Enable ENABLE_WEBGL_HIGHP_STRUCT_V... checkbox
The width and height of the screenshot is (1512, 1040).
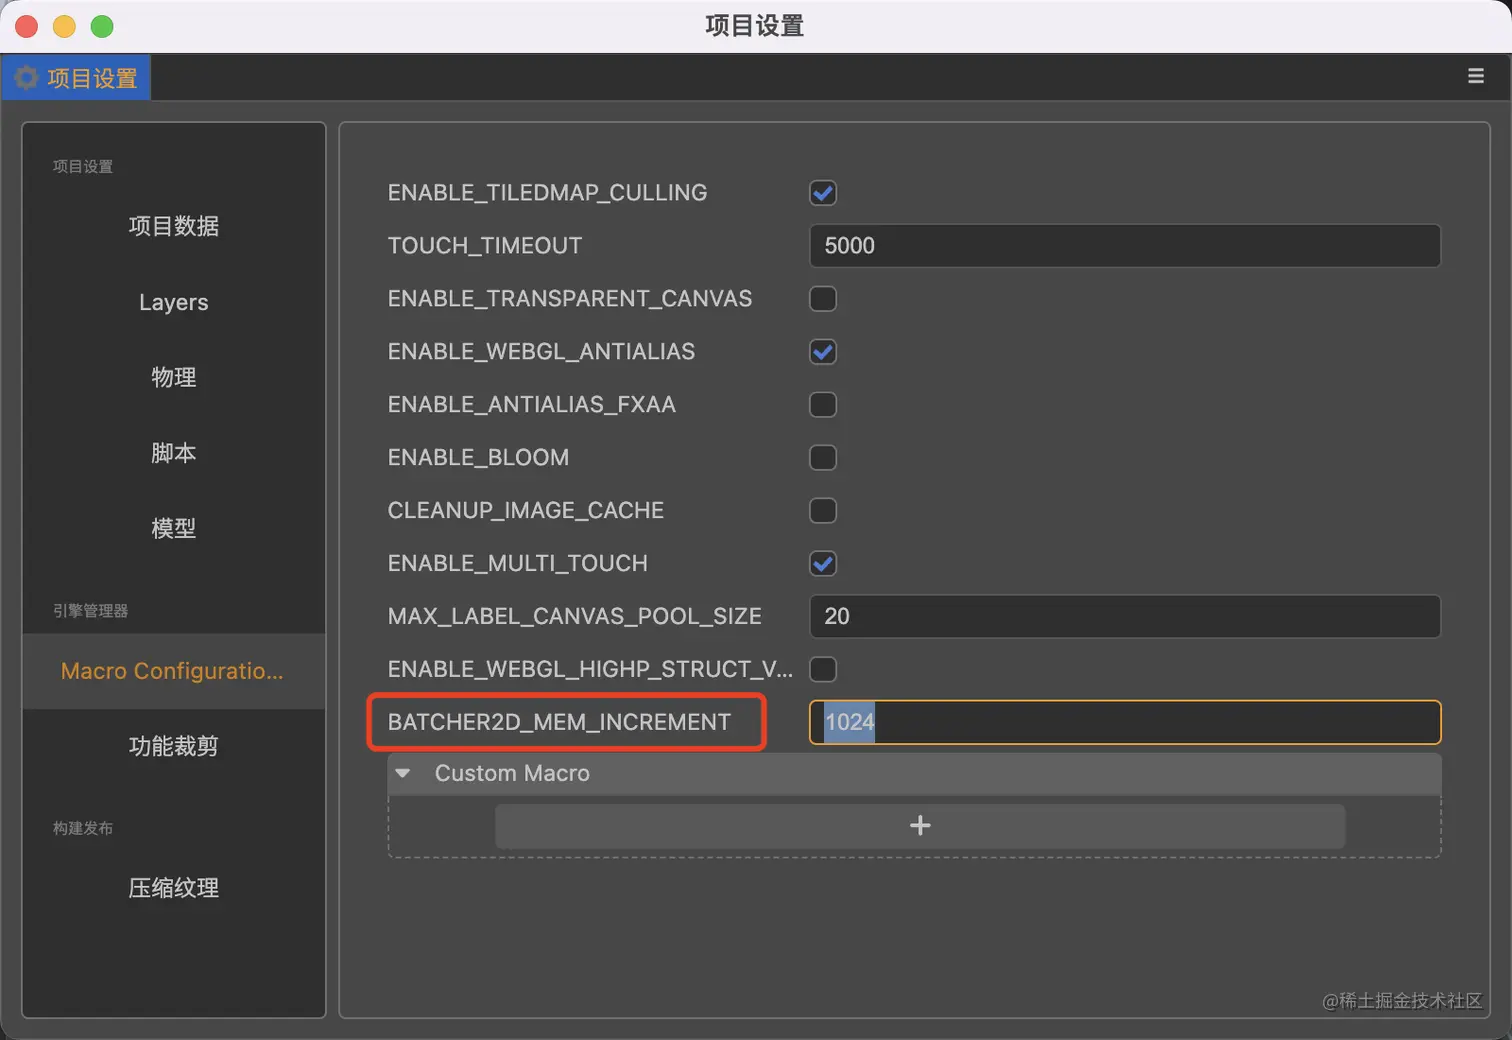[823, 669]
